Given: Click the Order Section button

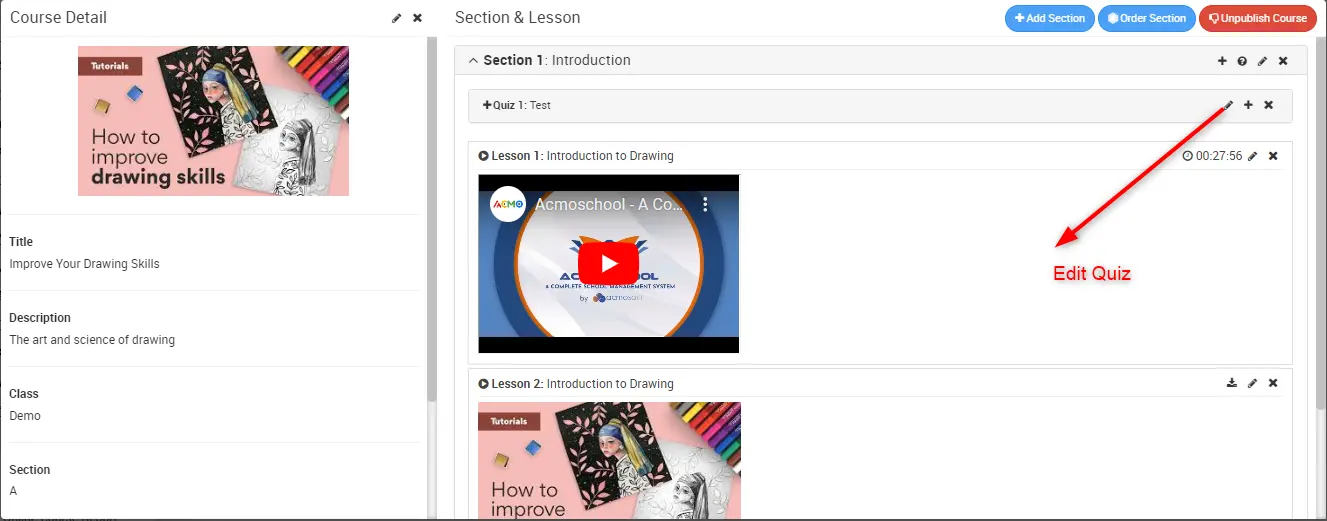Looking at the screenshot, I should point(1147,18).
